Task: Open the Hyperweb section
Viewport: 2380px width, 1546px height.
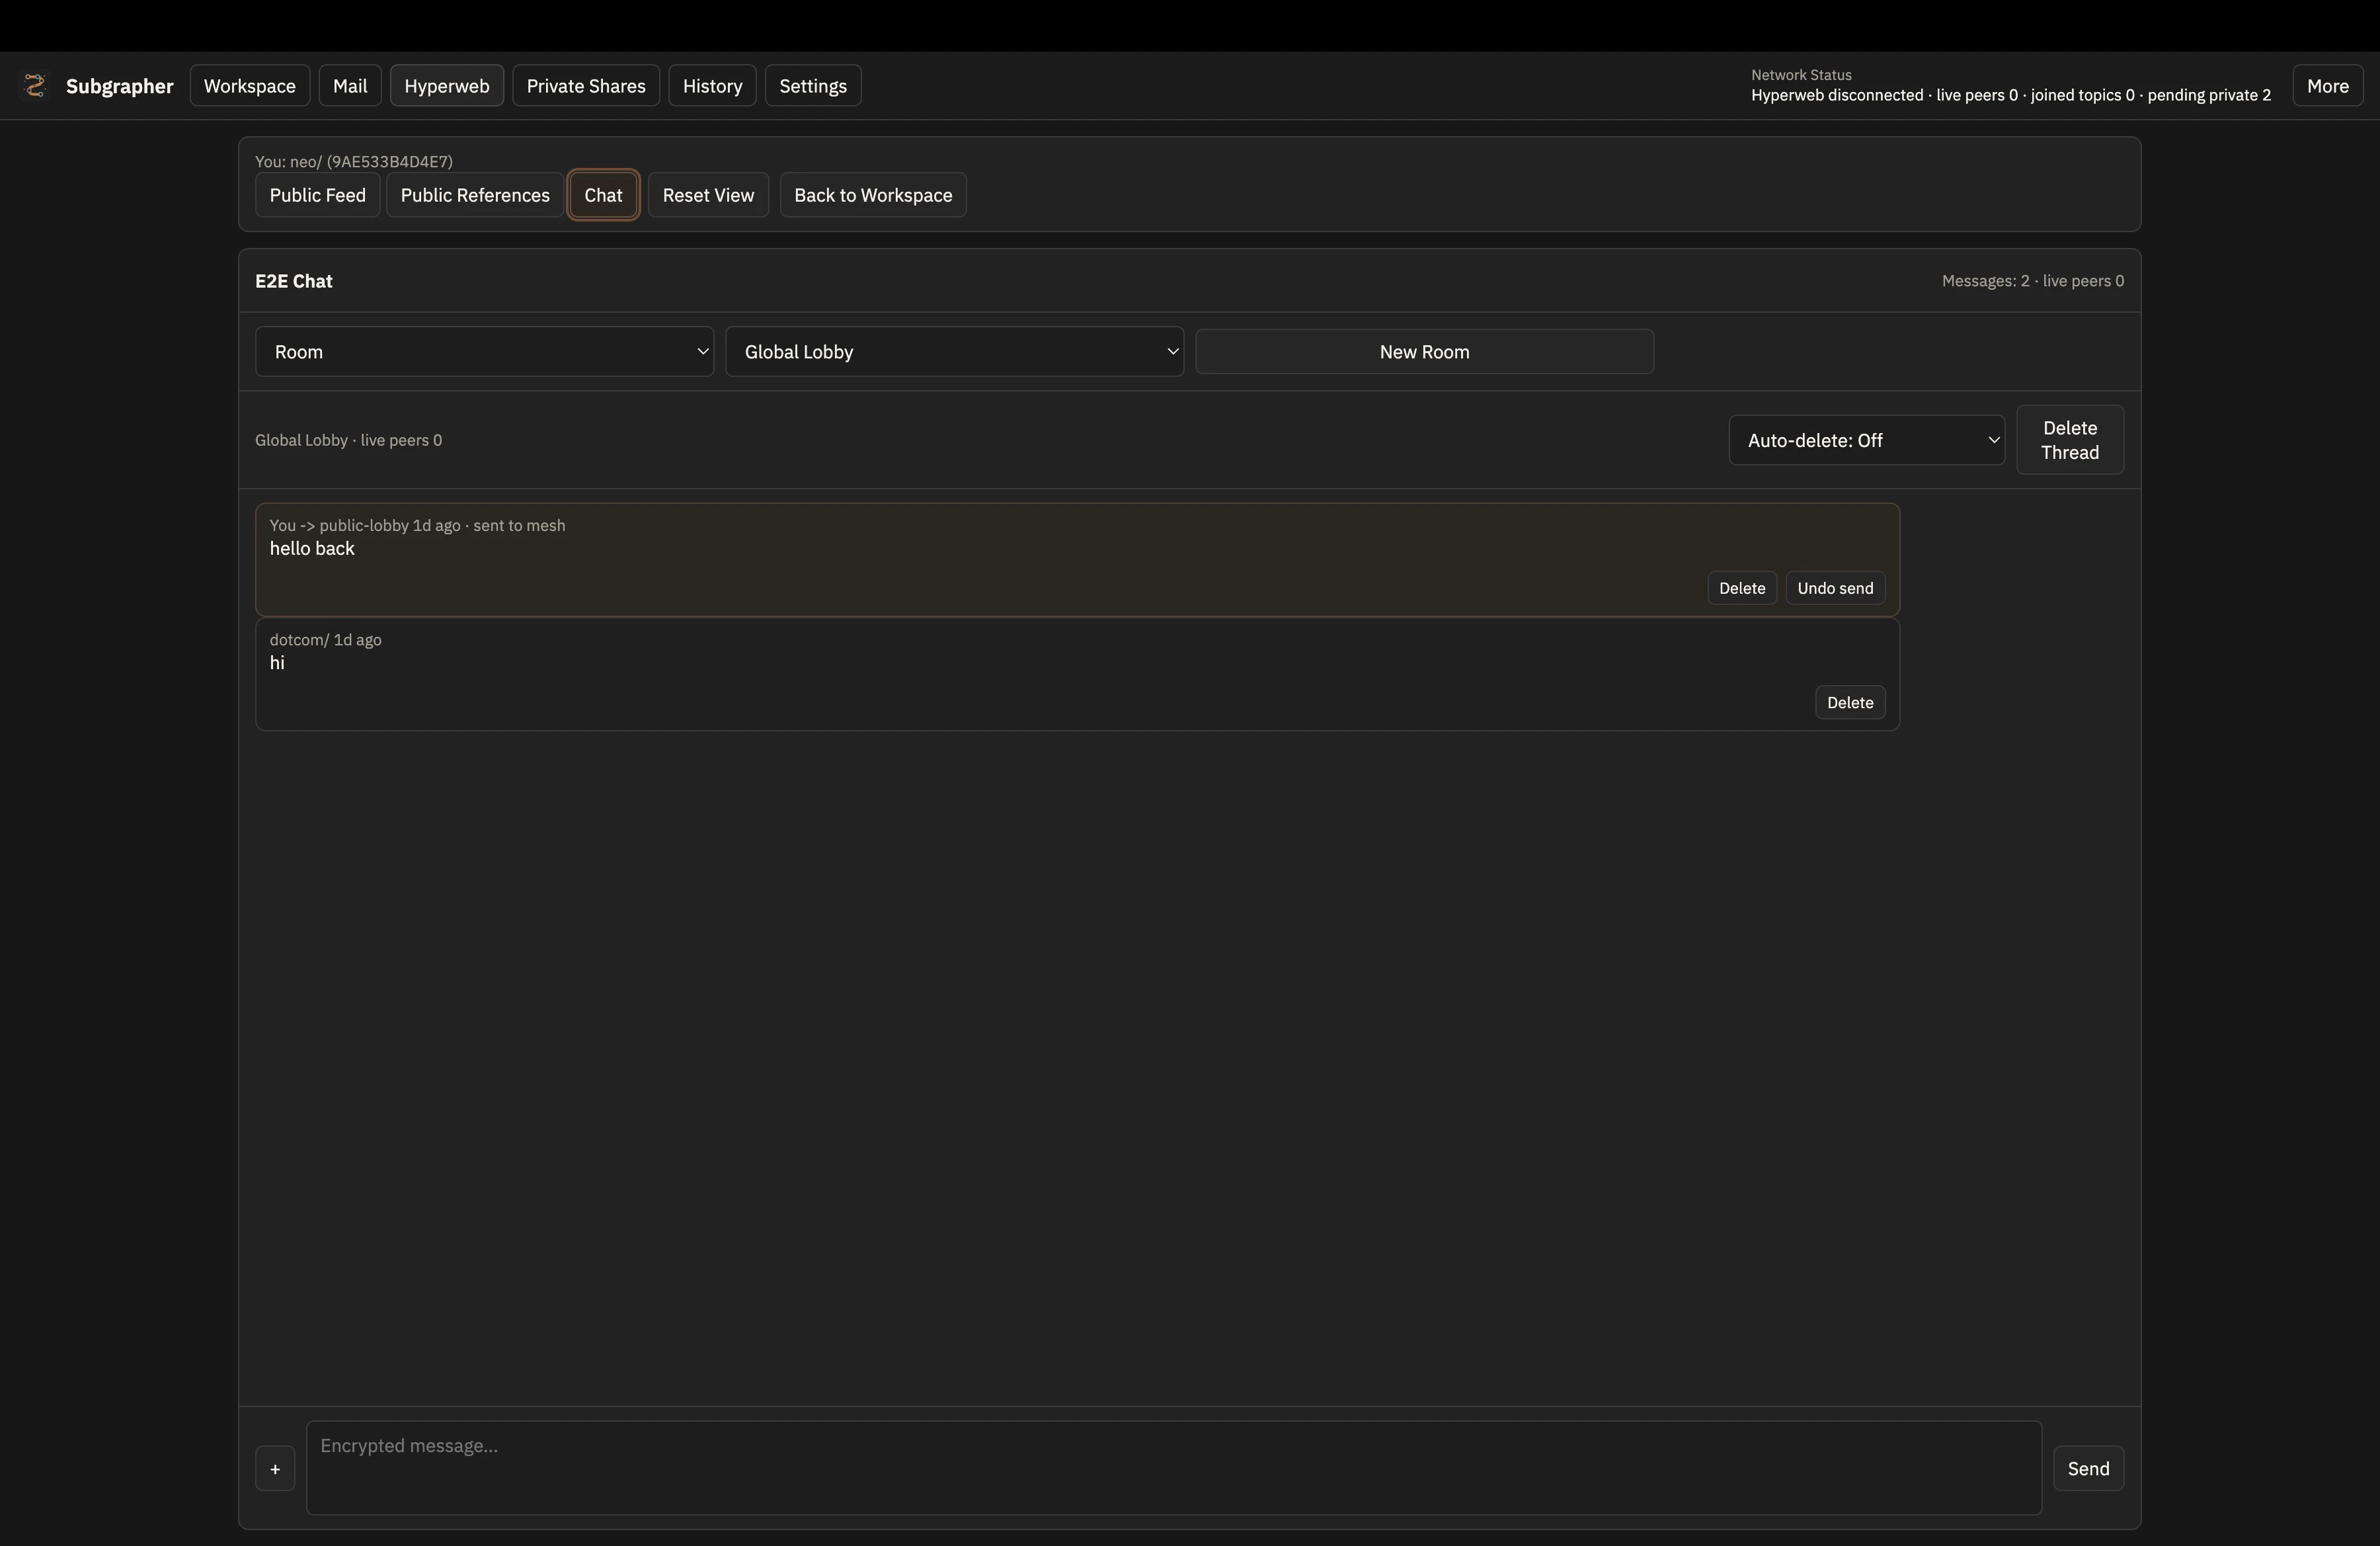Action: tap(447, 85)
